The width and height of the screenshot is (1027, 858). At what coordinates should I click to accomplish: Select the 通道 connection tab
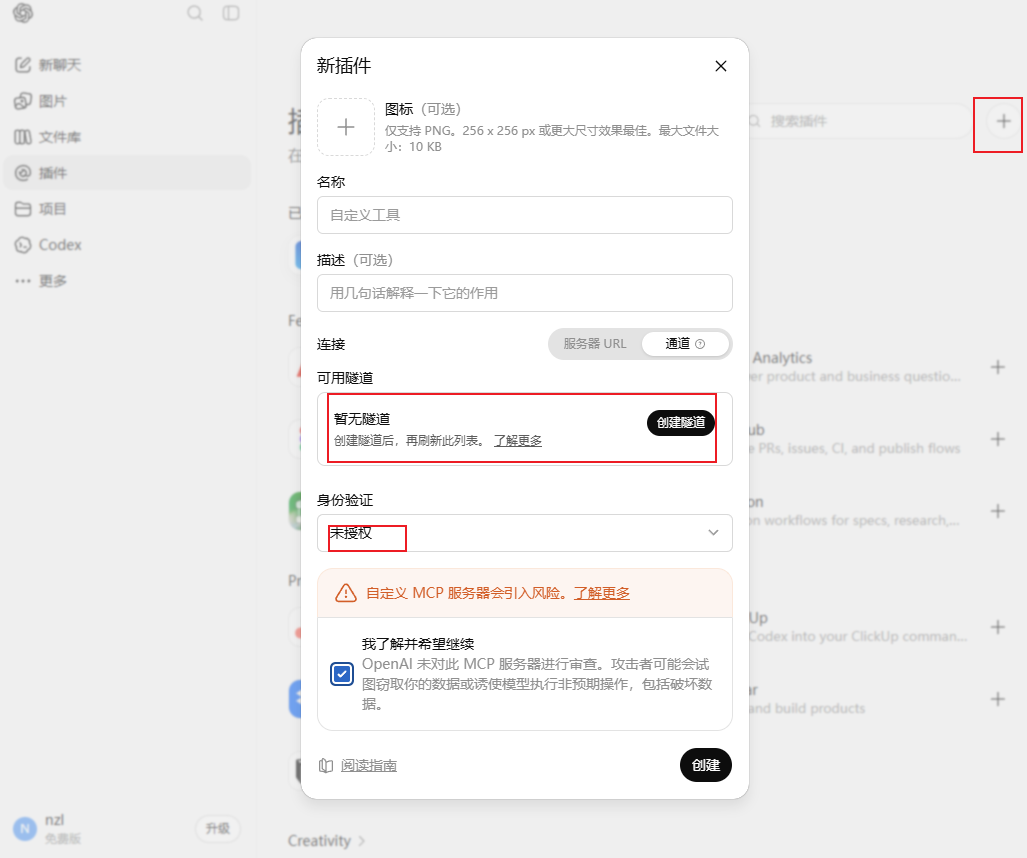[685, 344]
